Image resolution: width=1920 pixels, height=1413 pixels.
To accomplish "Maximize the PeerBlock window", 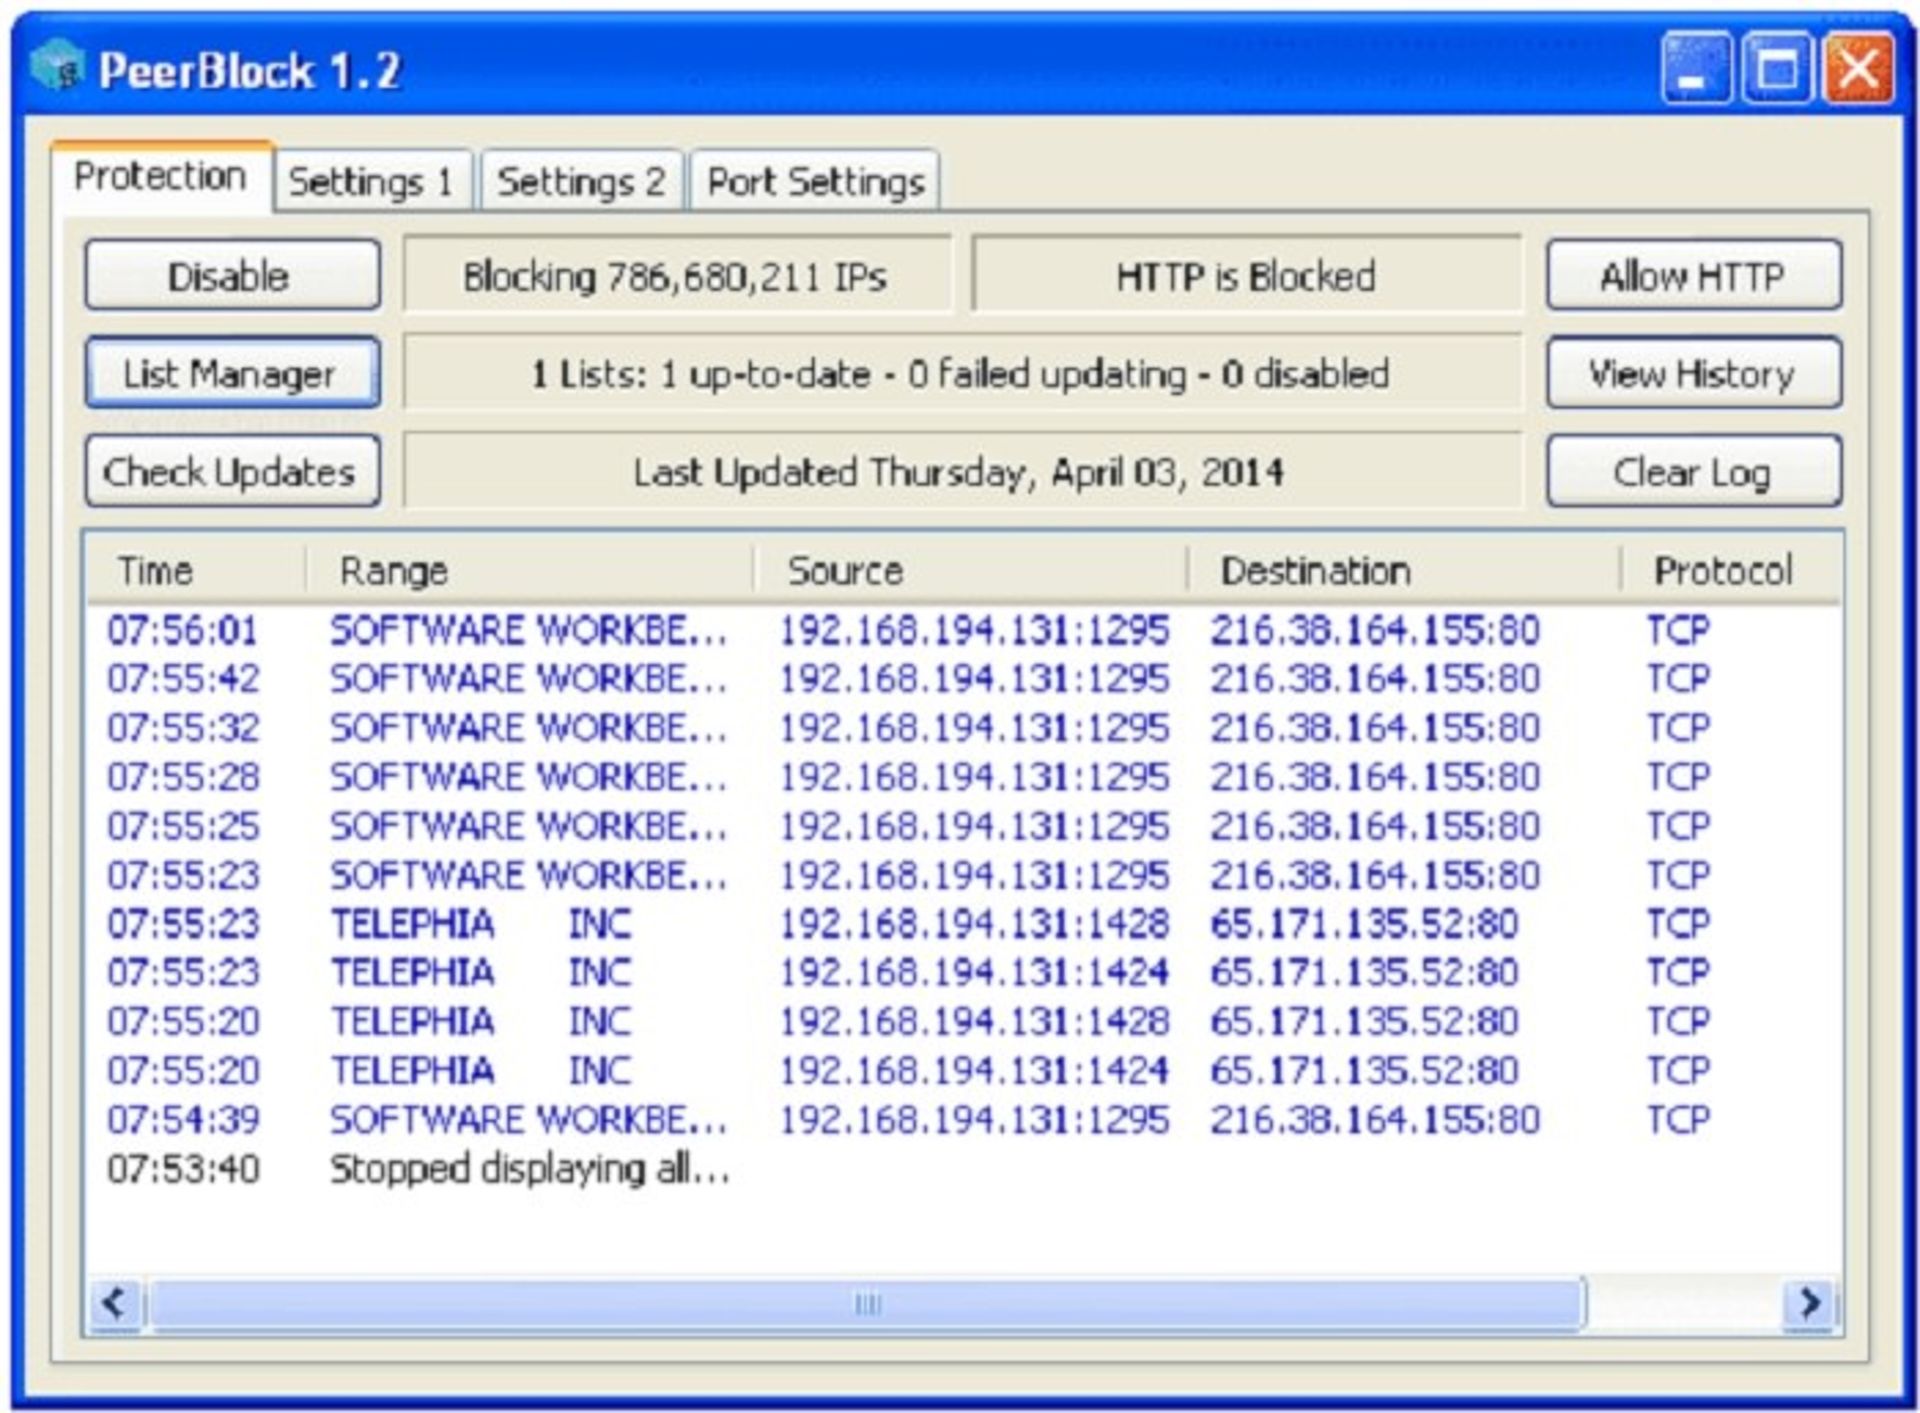I will (x=1777, y=68).
